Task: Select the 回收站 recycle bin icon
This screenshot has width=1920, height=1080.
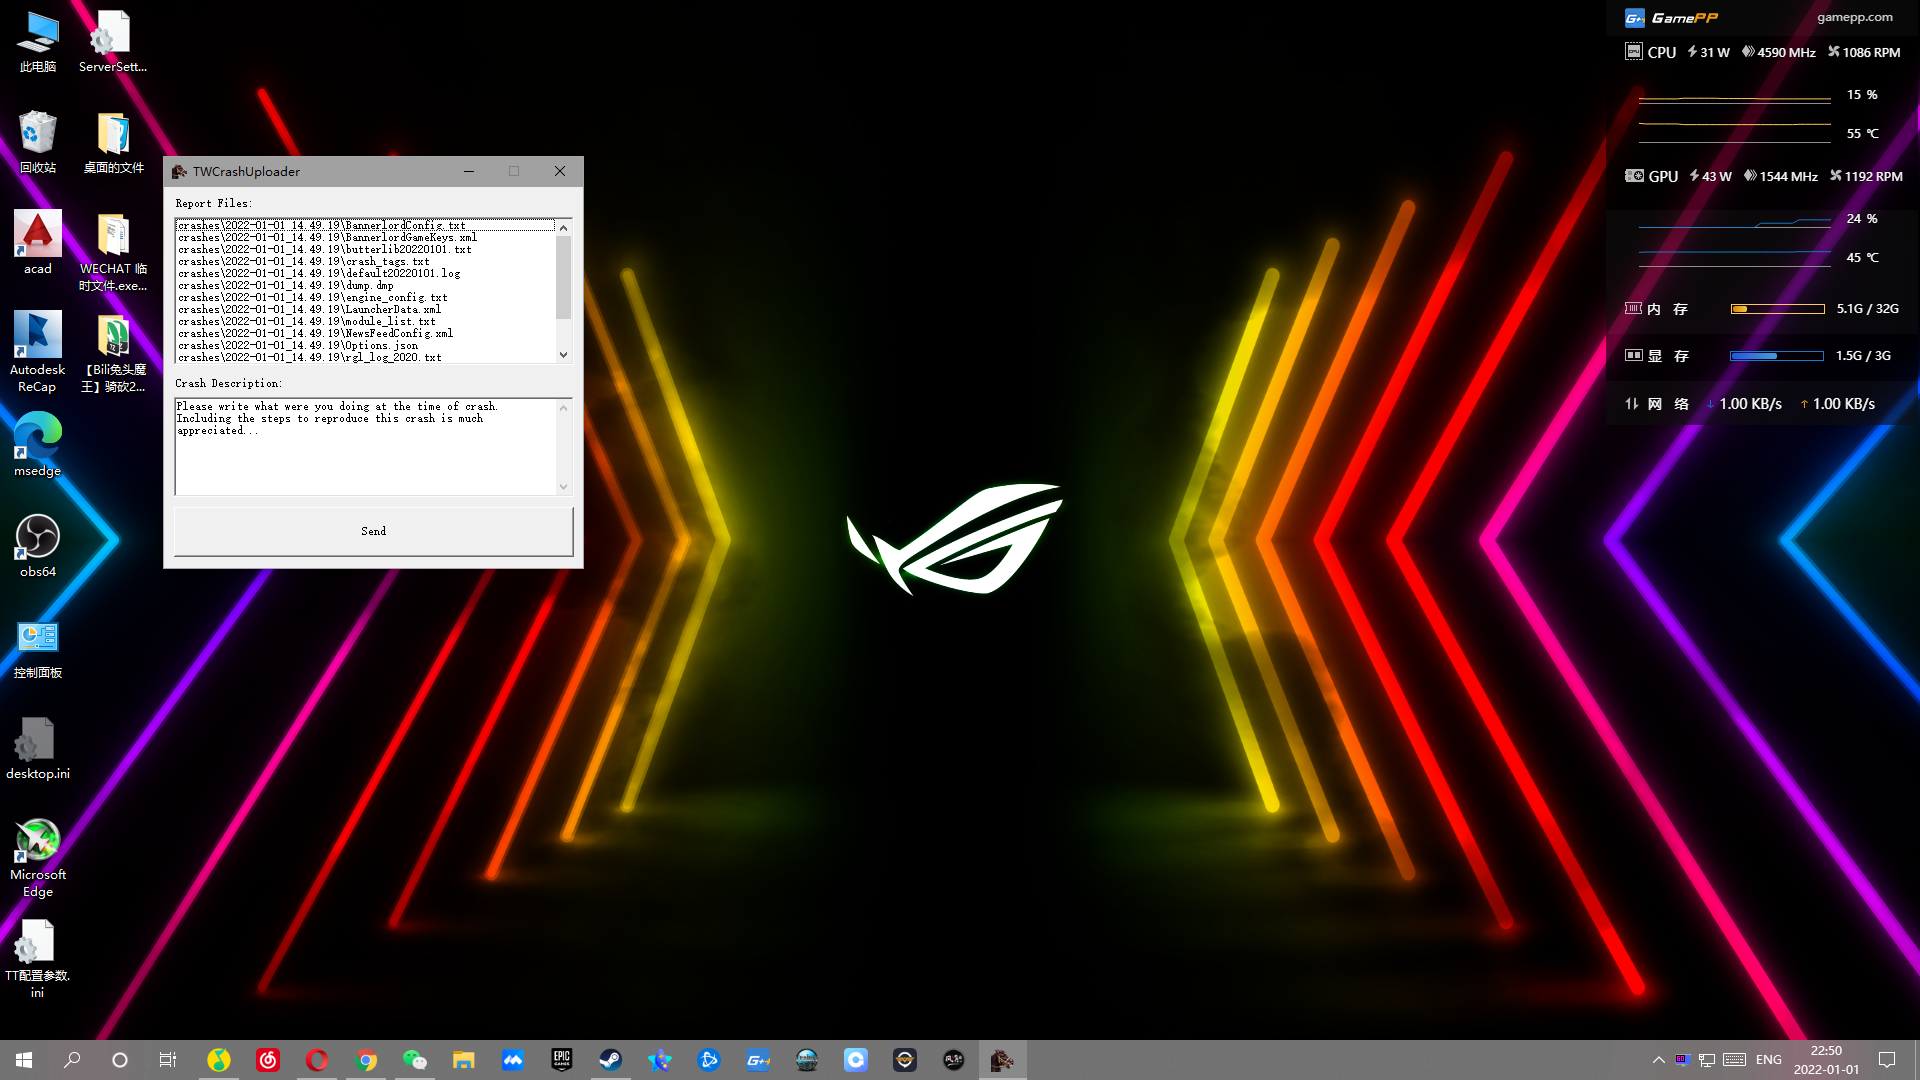Action: click(x=38, y=143)
